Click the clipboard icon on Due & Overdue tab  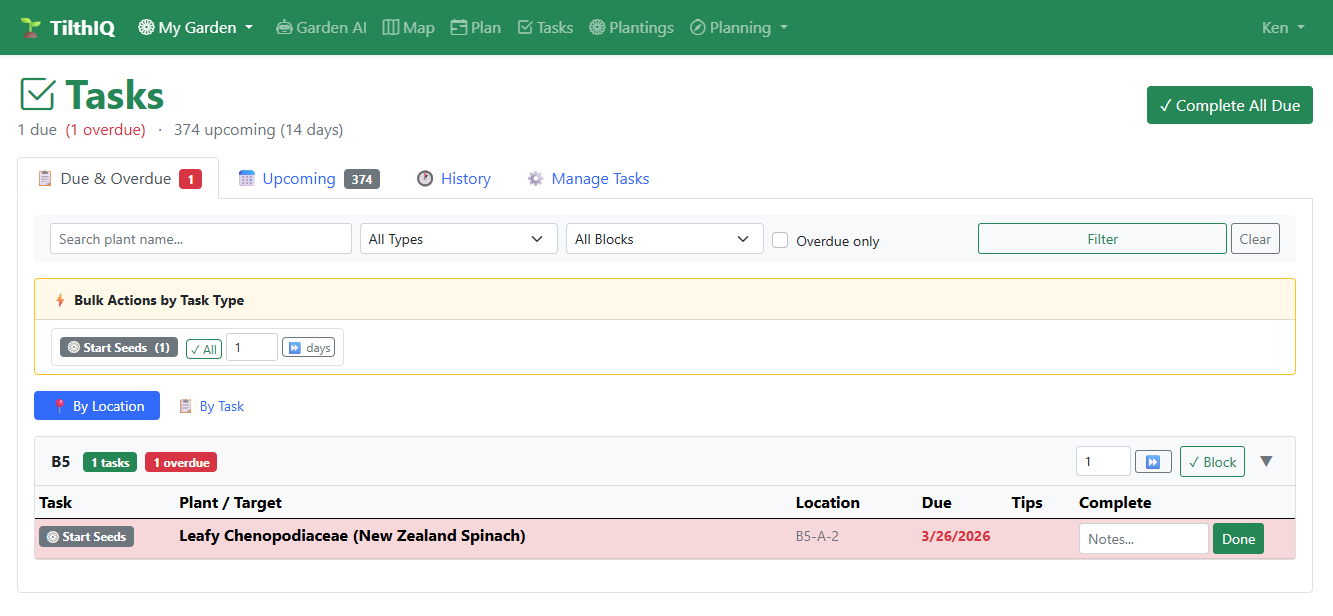44,178
